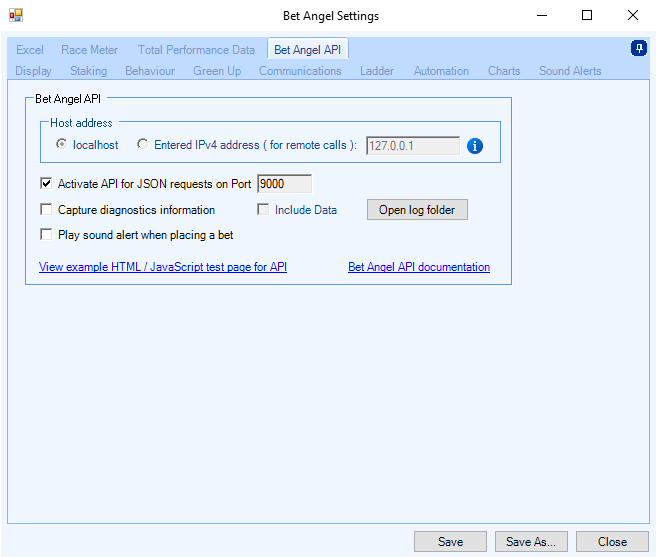Open the Total Performance Data tab
The height and width of the screenshot is (558, 657).
(196, 50)
